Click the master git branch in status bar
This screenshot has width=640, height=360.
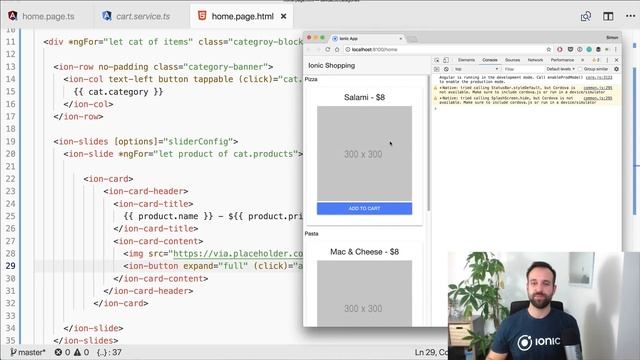tap(27, 352)
